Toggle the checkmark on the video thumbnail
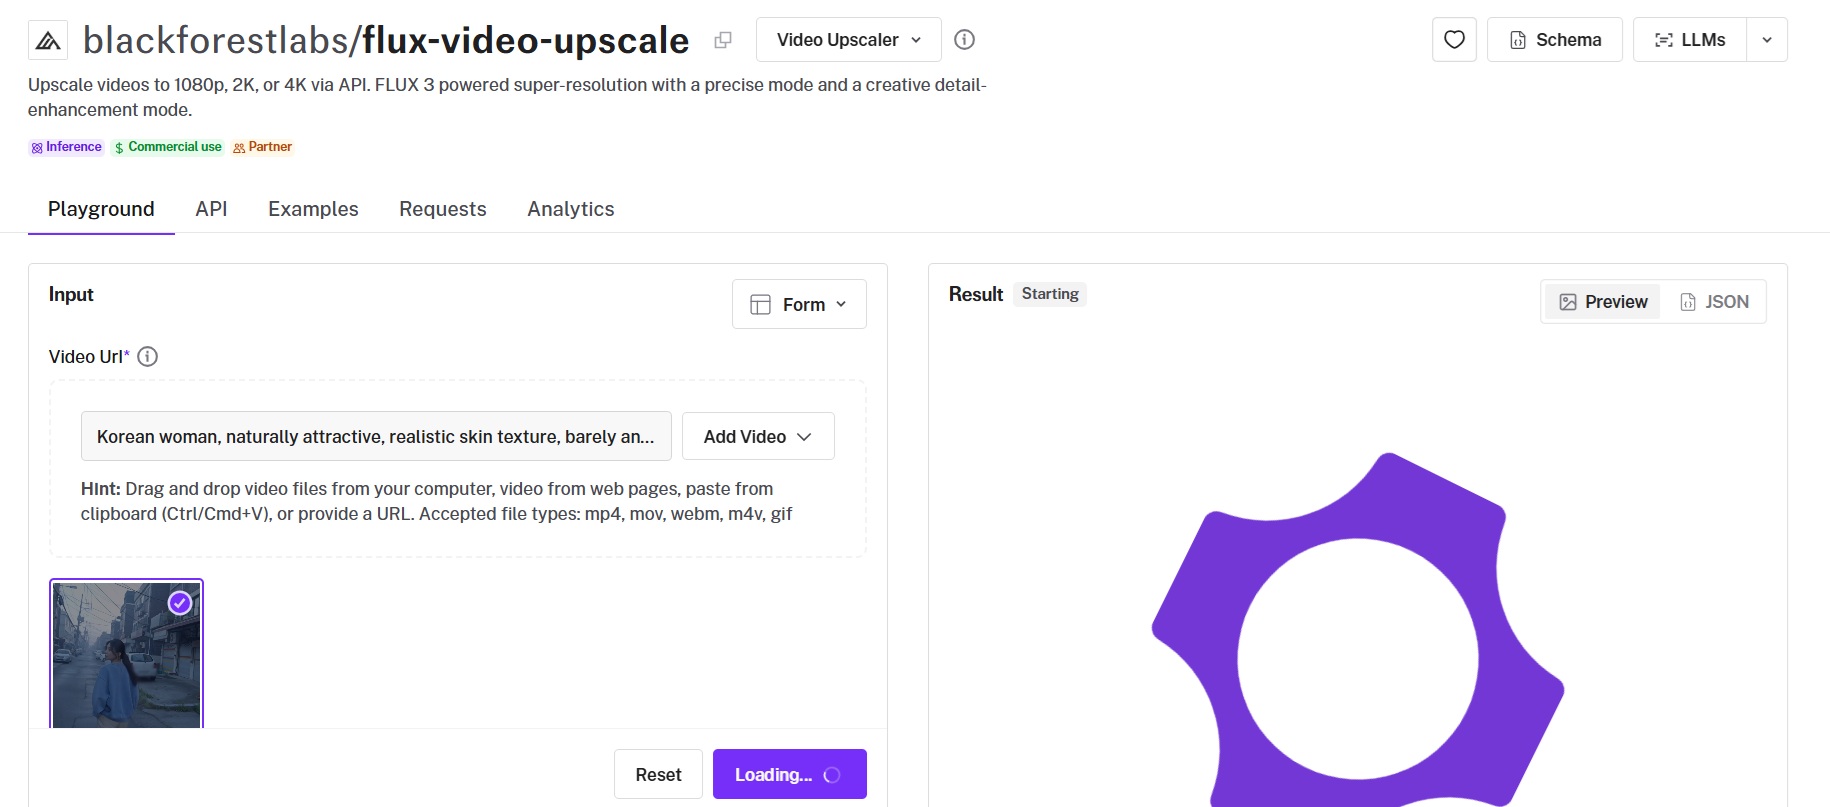This screenshot has height=807, width=1830. [x=180, y=603]
